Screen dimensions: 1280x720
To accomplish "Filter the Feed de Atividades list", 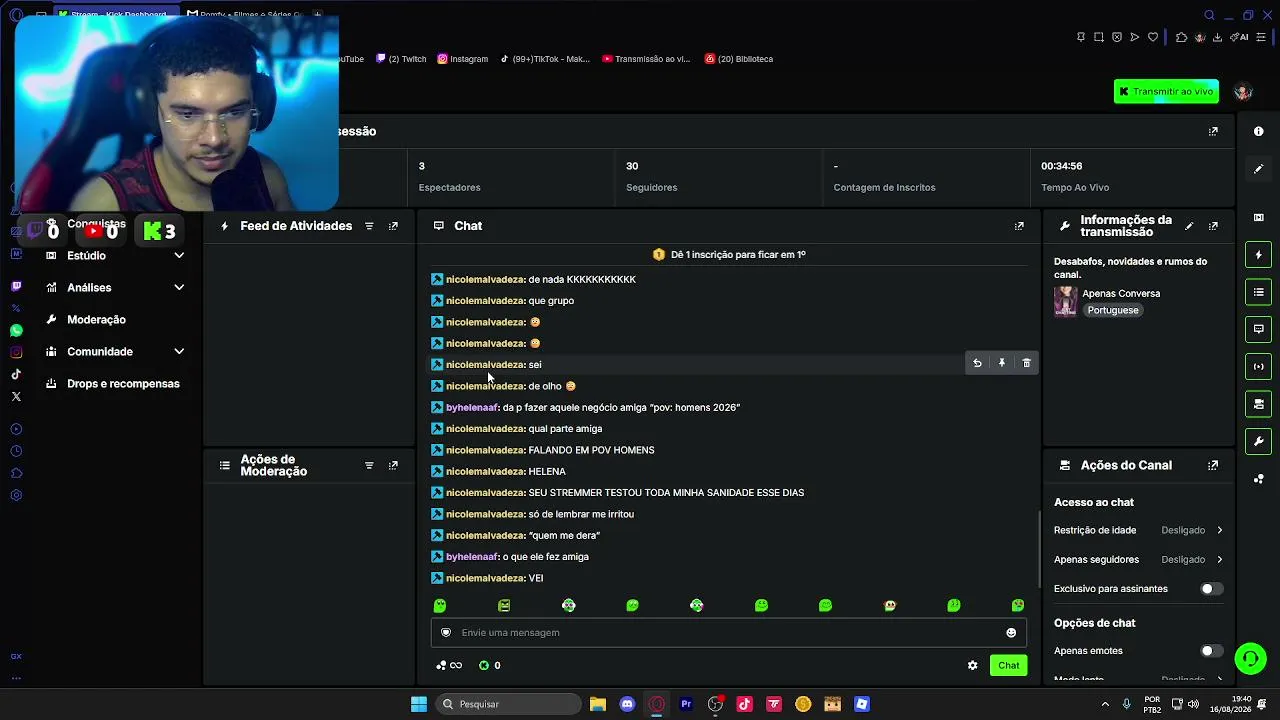I will 369,226.
